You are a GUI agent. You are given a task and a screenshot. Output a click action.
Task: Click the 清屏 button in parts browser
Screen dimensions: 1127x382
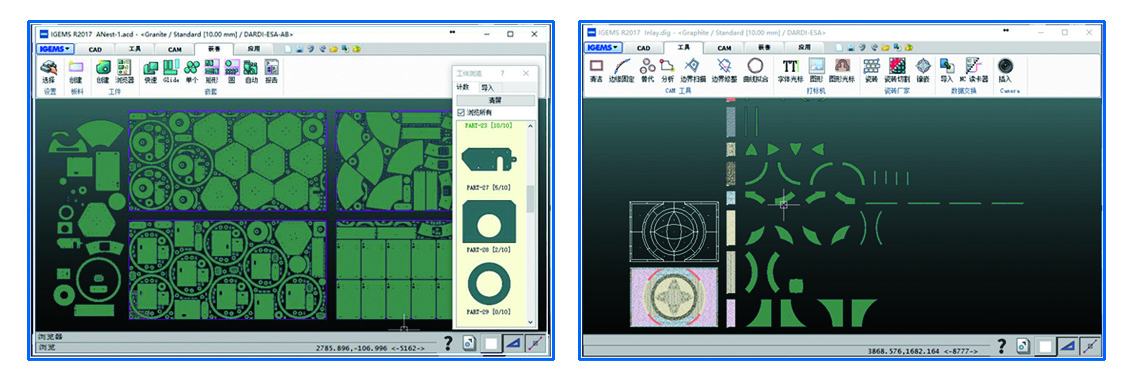pos(495,100)
